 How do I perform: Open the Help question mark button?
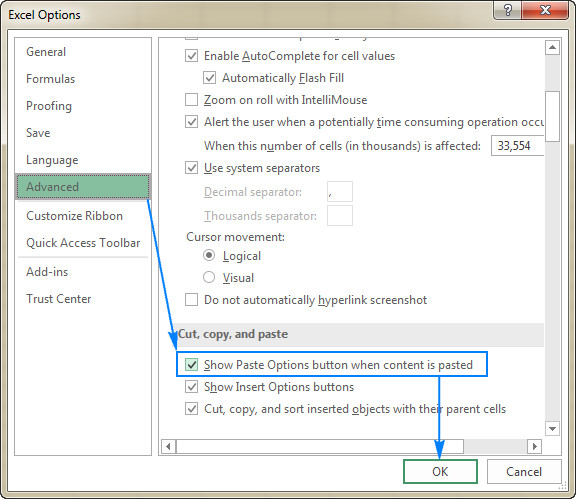[x=507, y=10]
